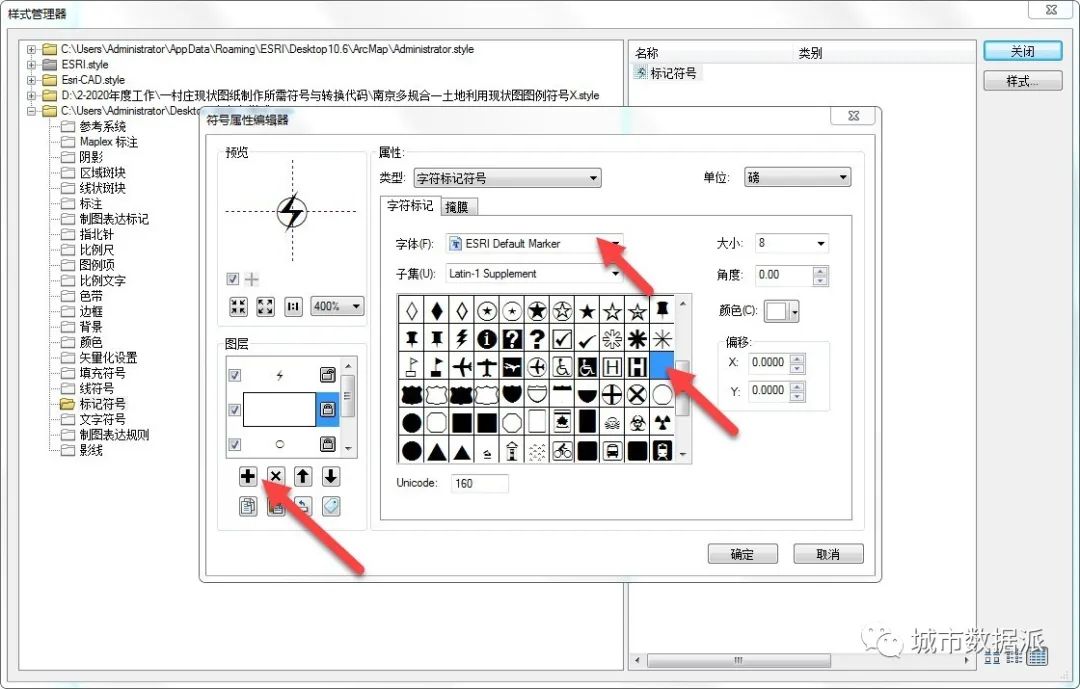Select the bus glyph

tap(612, 451)
